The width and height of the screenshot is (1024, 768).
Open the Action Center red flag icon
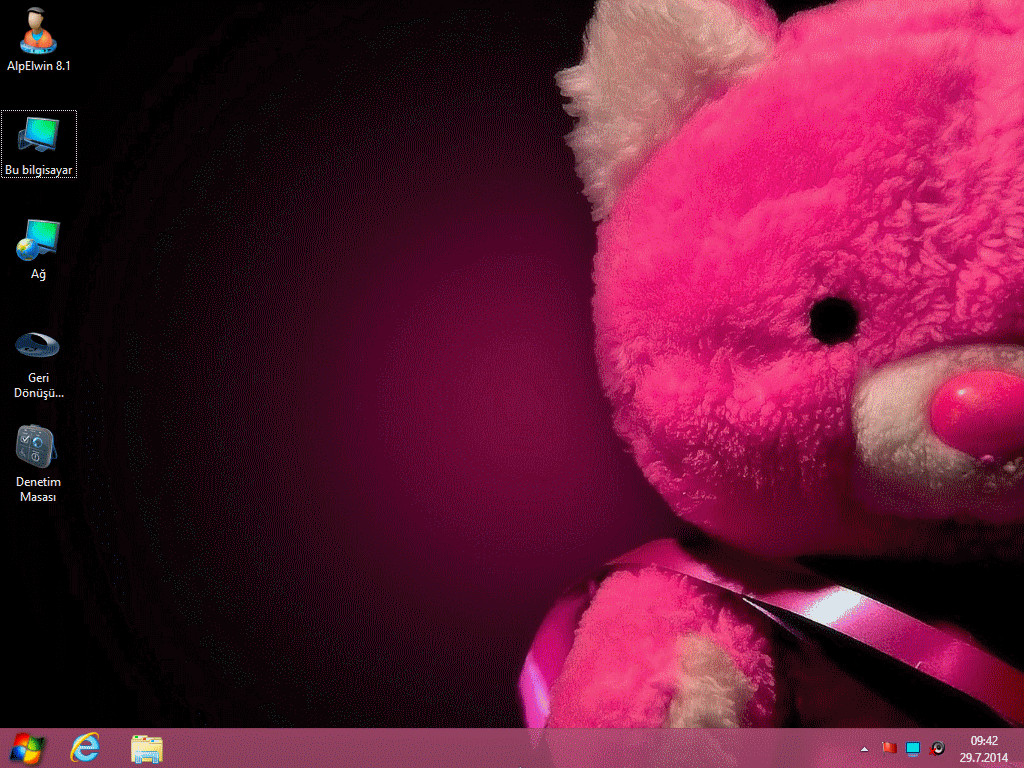pyautogui.click(x=889, y=748)
